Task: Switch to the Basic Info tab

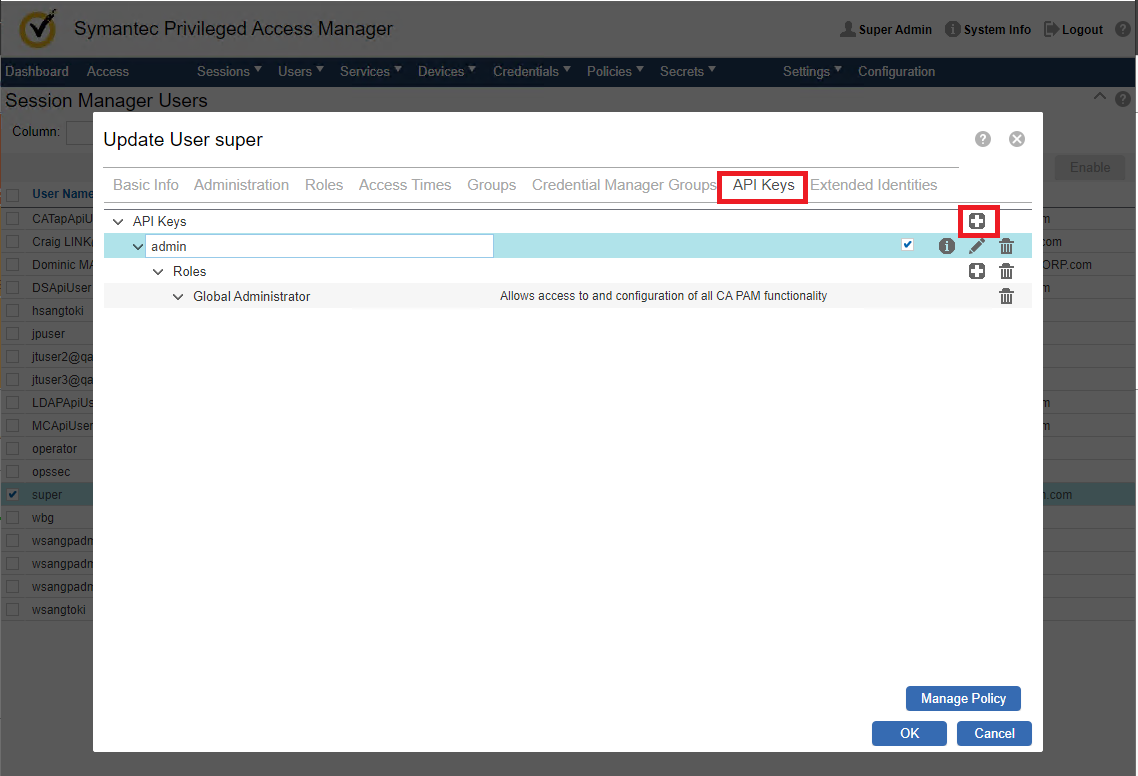Action: [x=146, y=185]
